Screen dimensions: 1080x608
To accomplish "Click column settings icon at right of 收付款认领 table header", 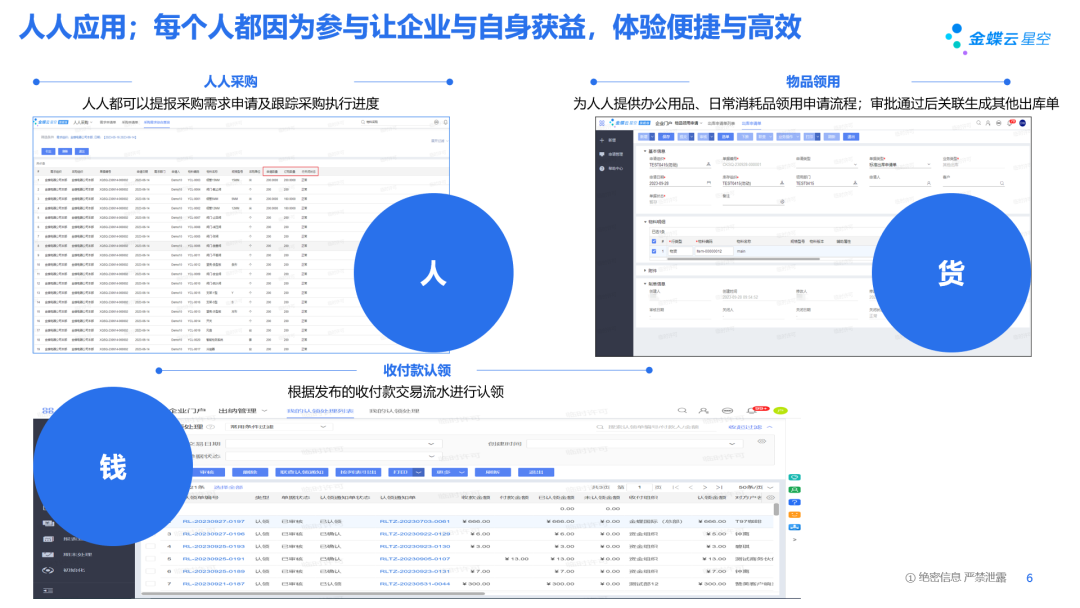I will coord(770,497).
